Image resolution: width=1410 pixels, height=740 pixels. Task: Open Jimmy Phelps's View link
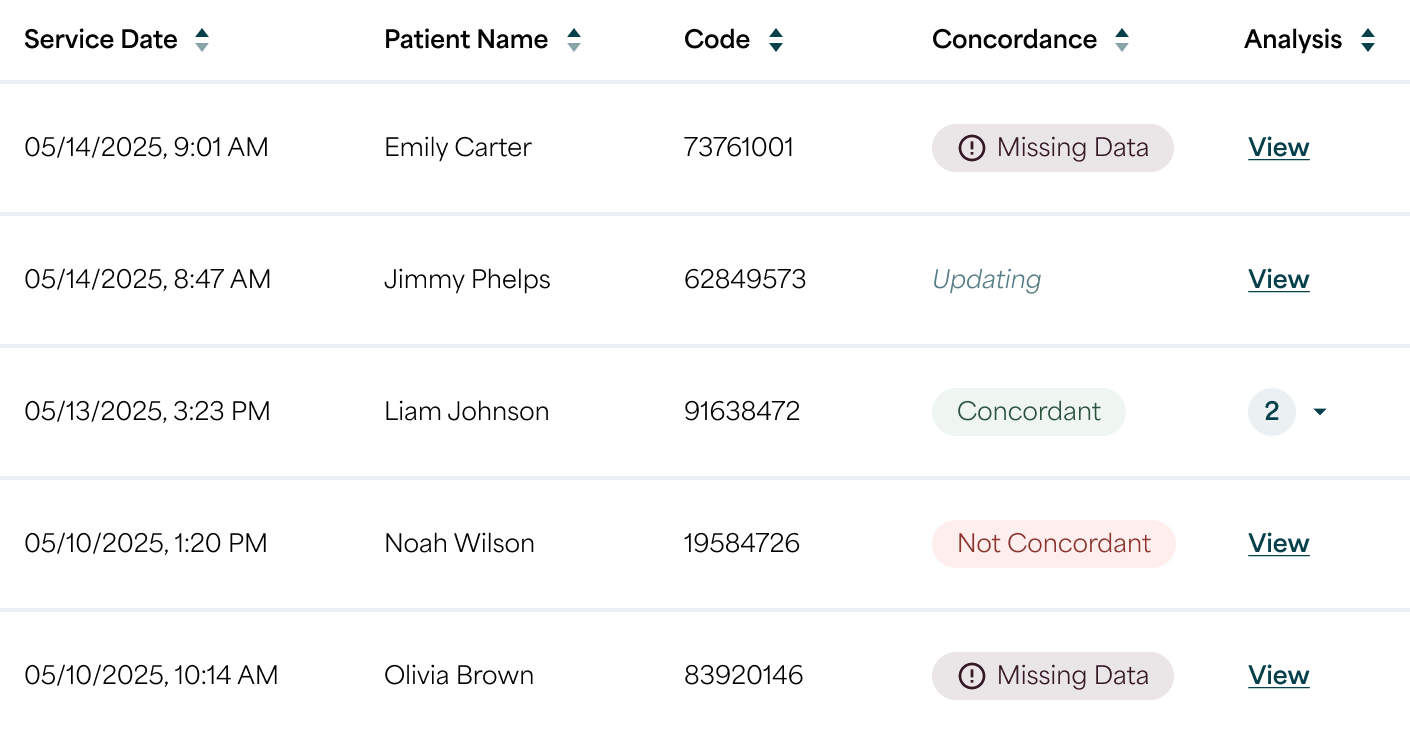pos(1278,280)
